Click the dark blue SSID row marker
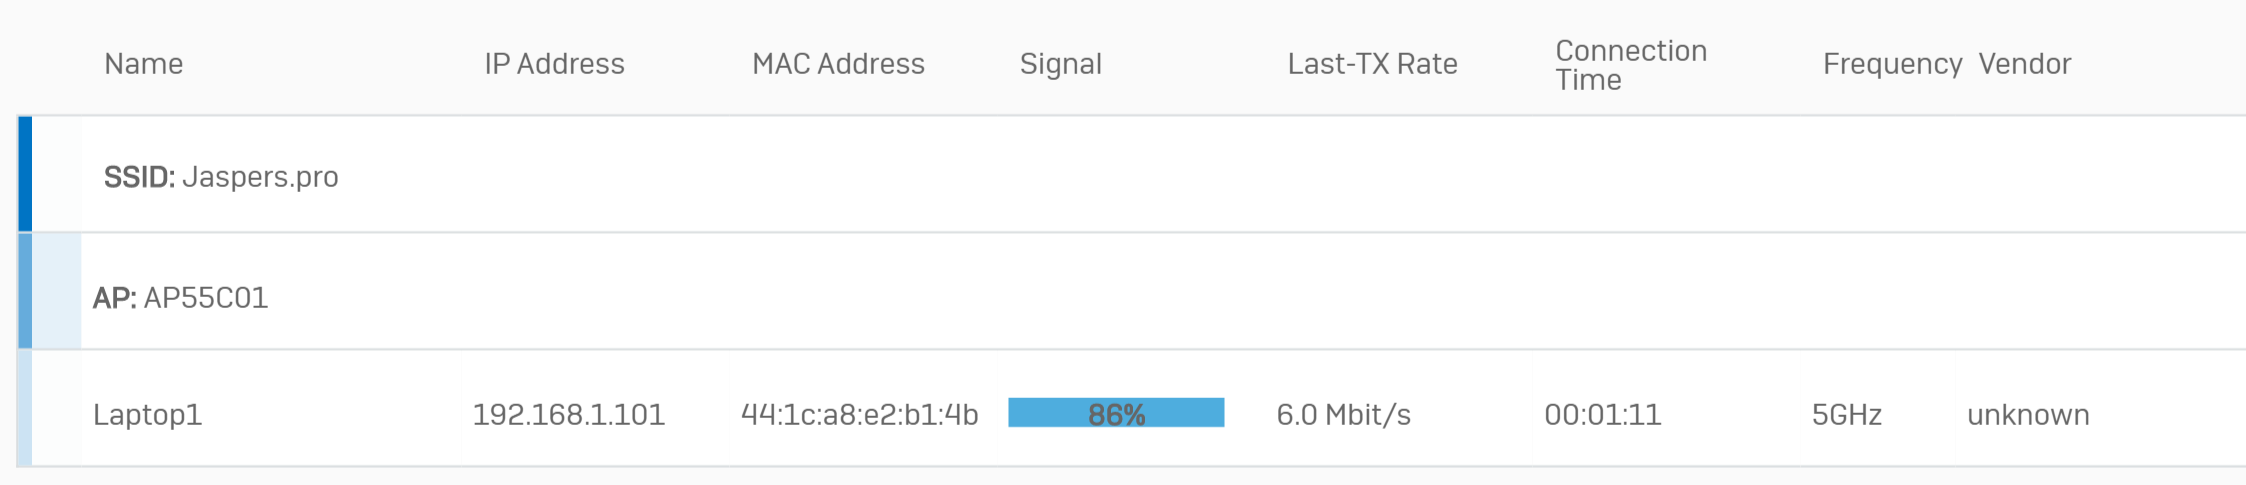The image size is (2246, 485). tap(25, 174)
